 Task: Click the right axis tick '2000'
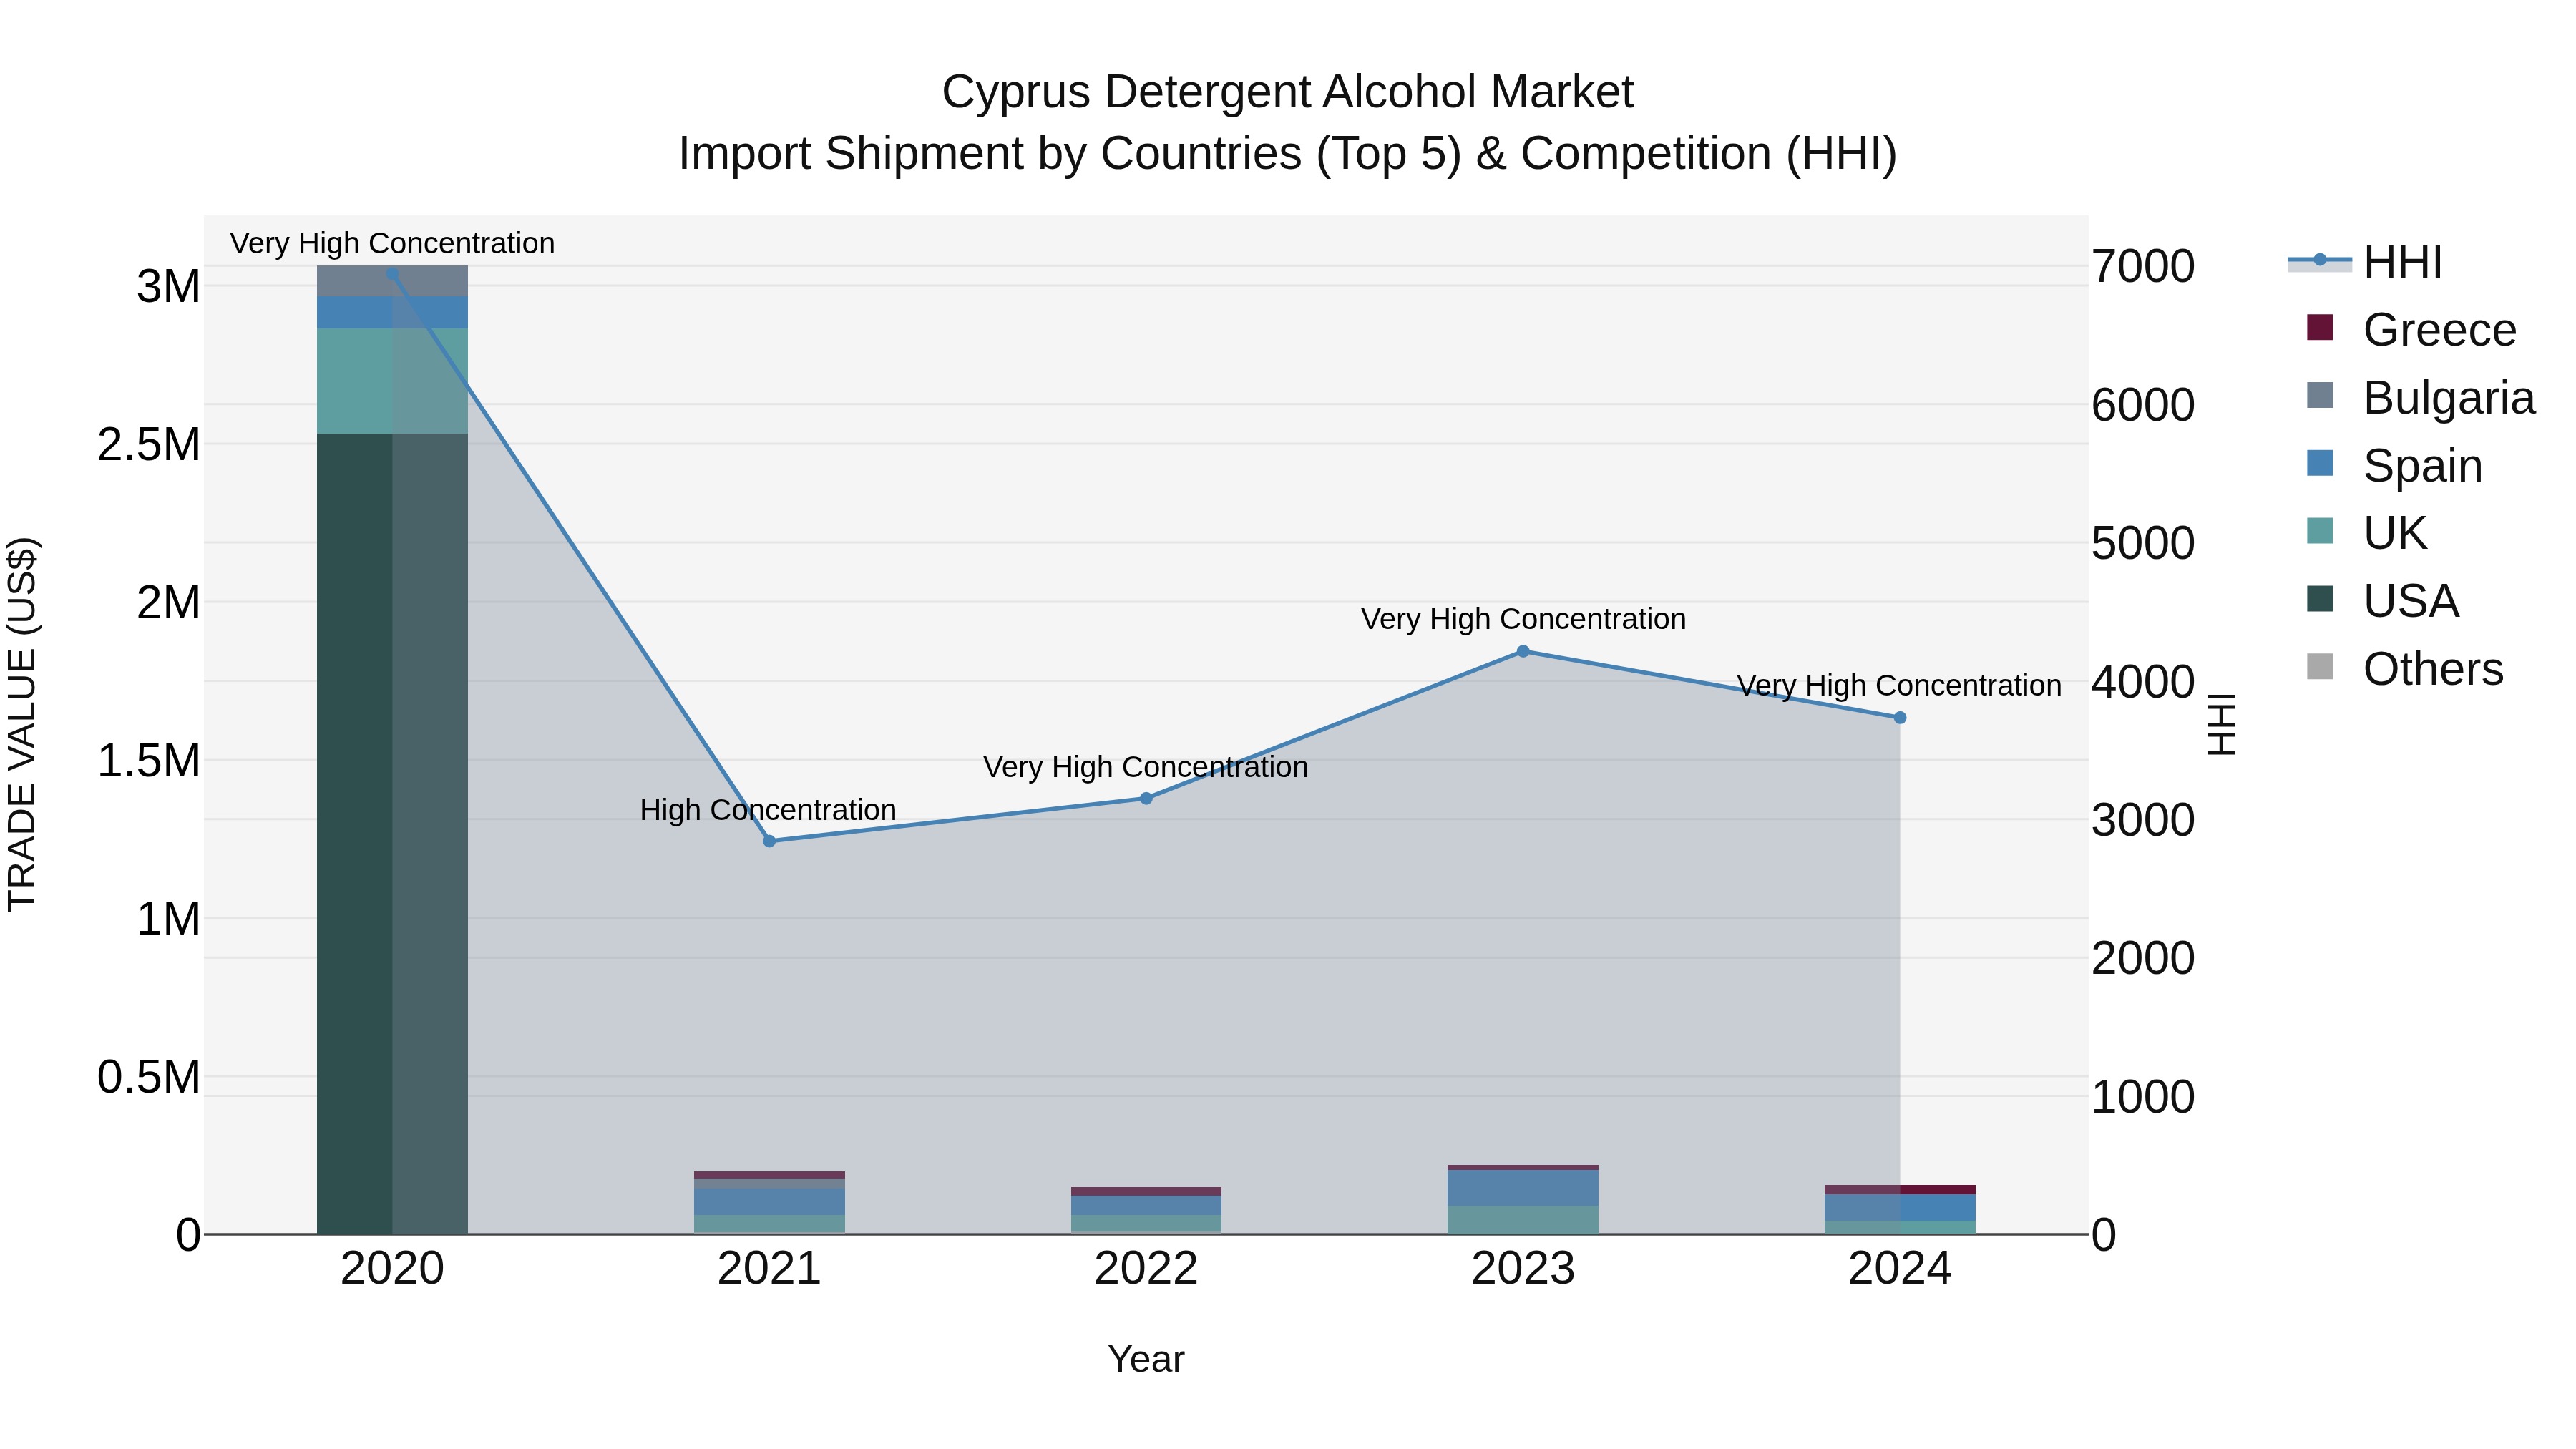click(2143, 958)
